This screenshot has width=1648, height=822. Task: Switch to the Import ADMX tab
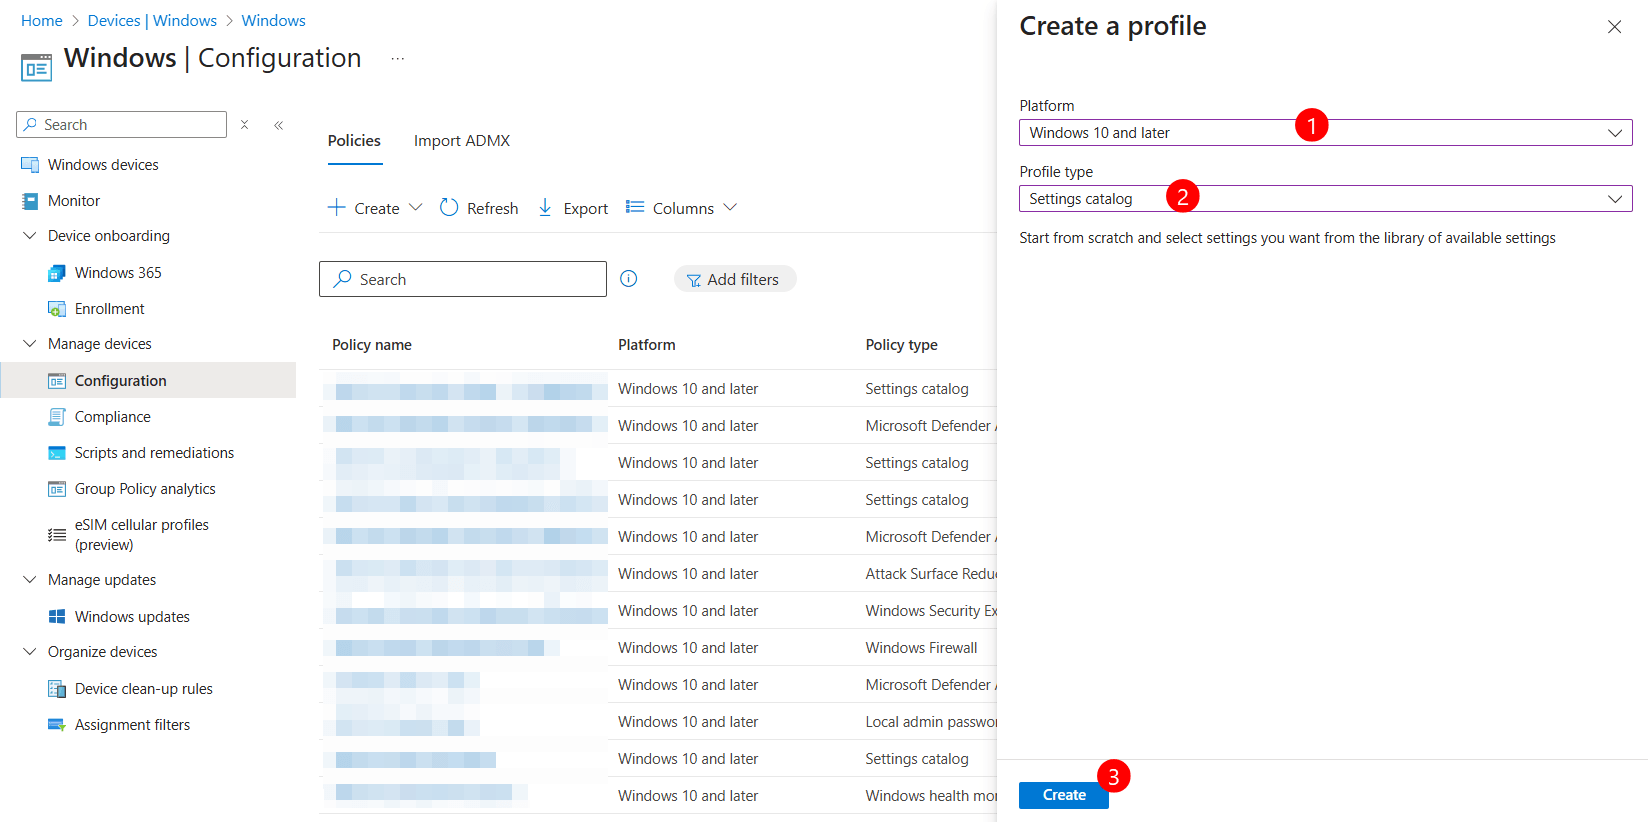pos(462,141)
